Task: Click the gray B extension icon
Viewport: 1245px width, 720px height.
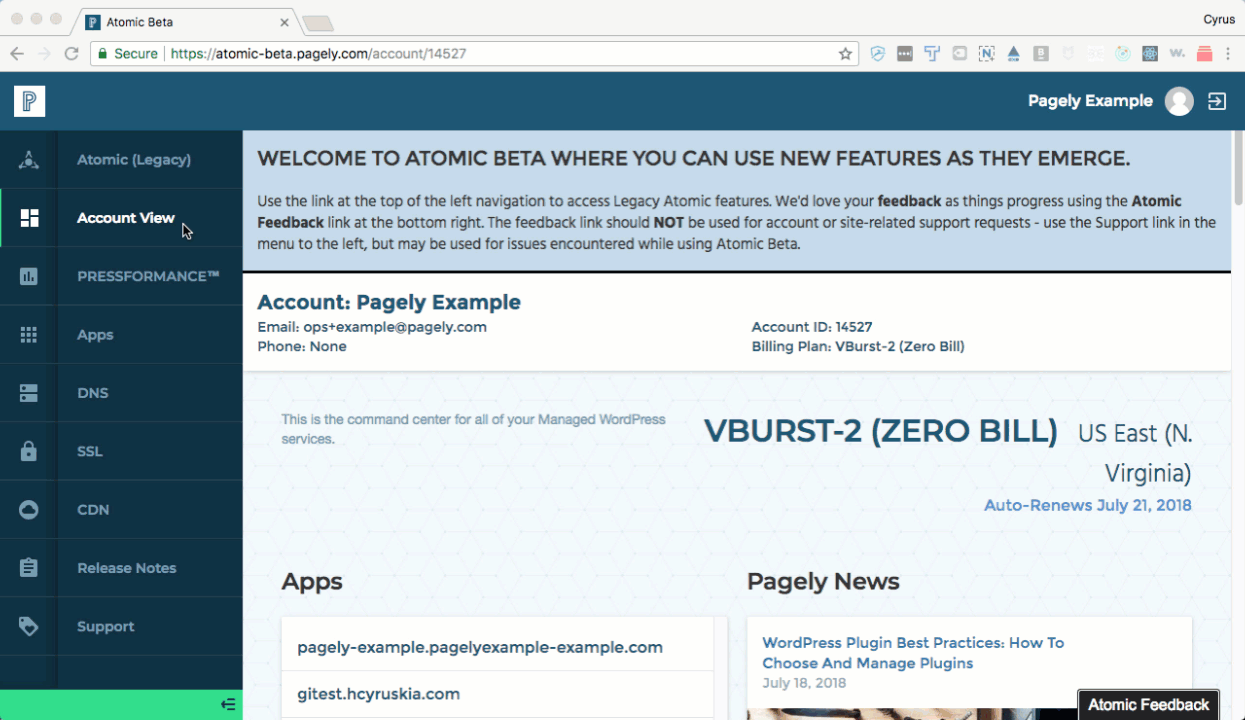Action: click(x=1041, y=54)
